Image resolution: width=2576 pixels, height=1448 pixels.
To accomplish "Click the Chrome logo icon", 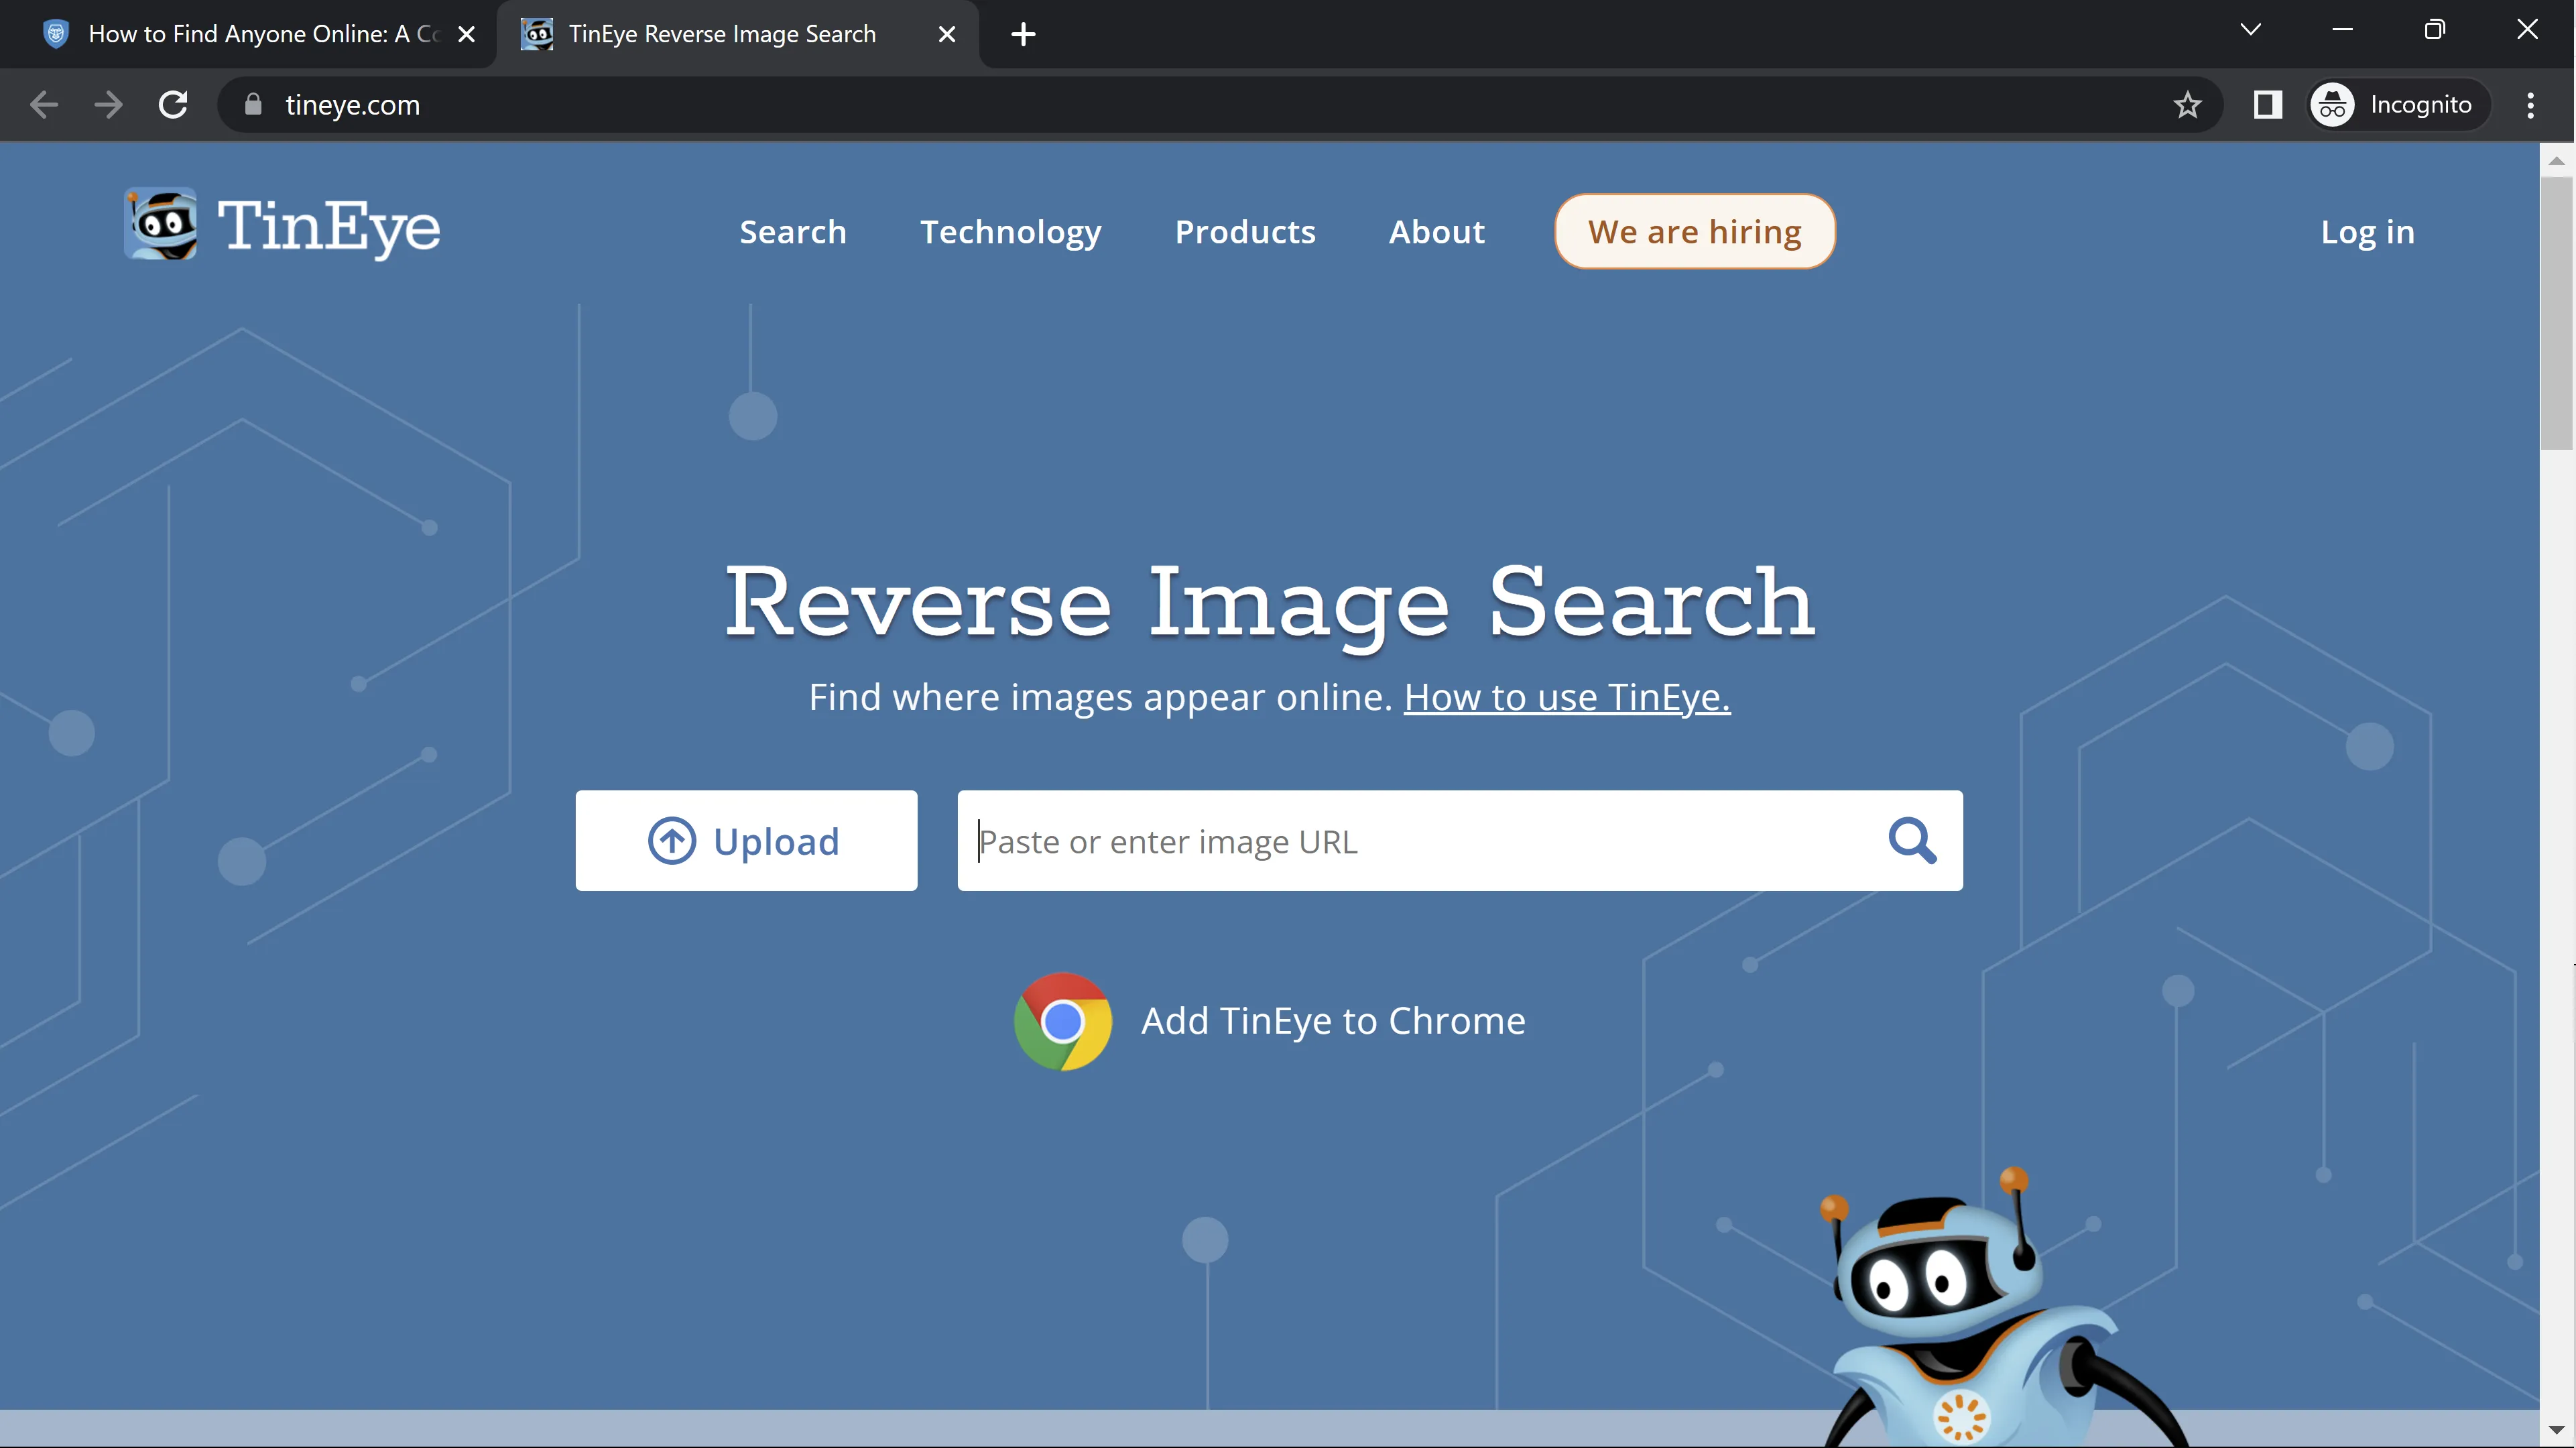I will (x=1062, y=1021).
